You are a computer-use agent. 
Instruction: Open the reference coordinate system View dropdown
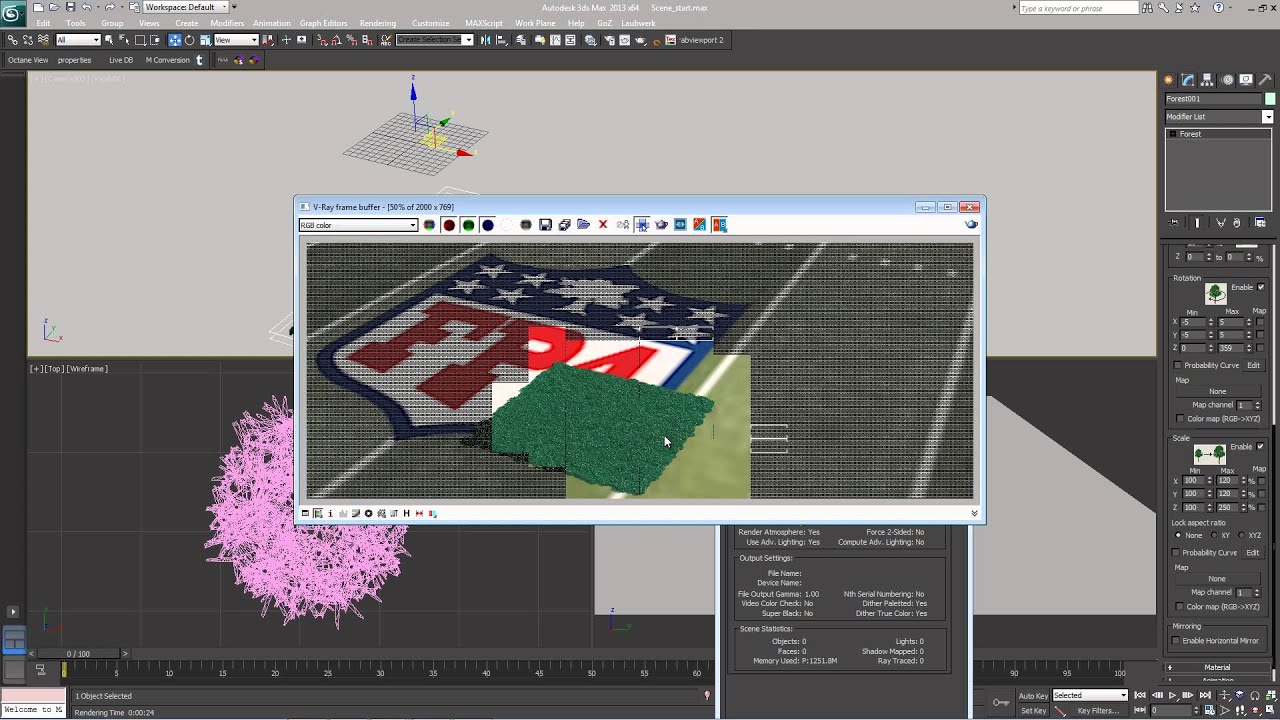[x=236, y=40]
